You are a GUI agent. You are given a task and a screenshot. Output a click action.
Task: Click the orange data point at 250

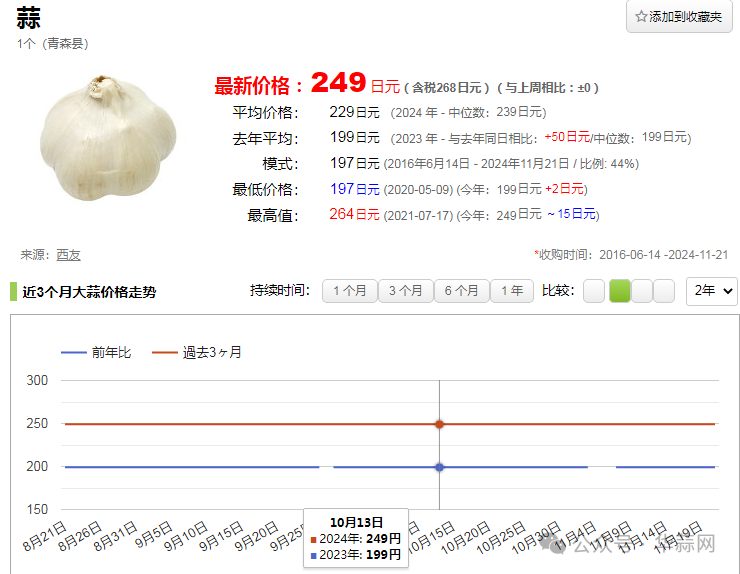coord(439,424)
